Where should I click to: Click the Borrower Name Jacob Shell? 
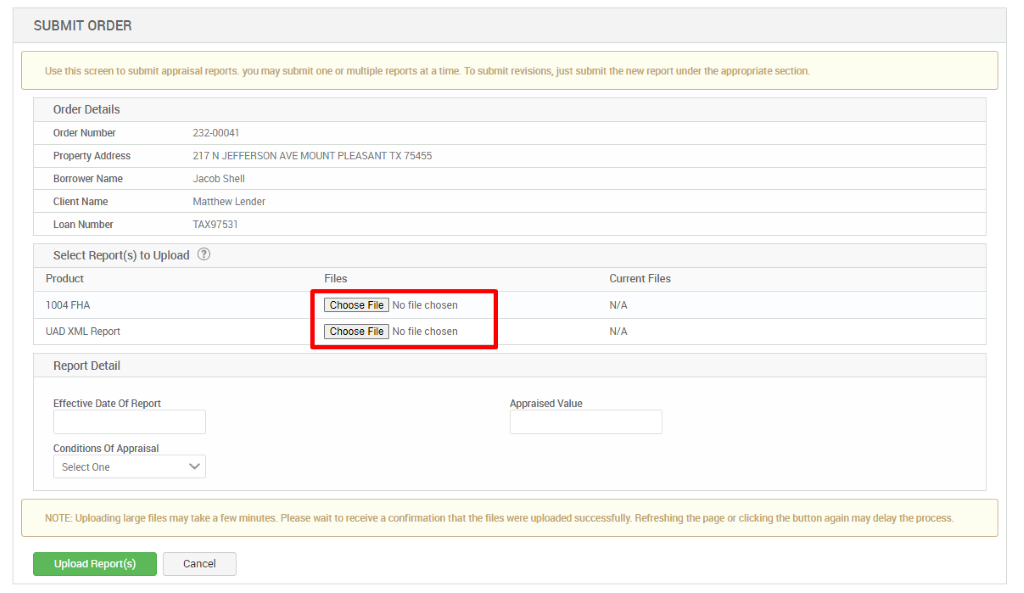coord(219,178)
